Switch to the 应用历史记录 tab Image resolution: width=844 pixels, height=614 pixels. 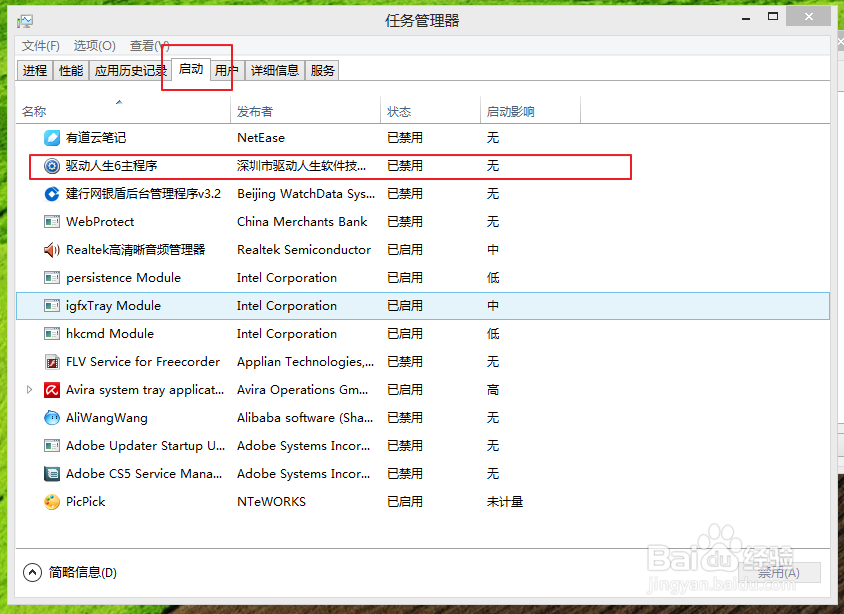[x=130, y=70]
